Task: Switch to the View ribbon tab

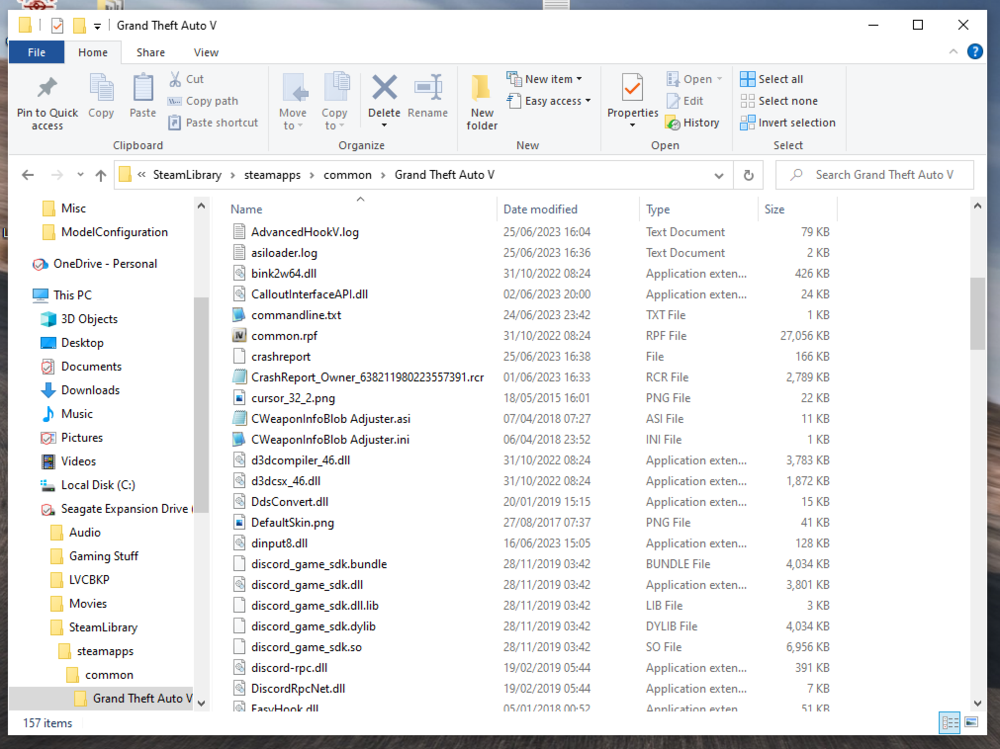Action: tap(206, 52)
